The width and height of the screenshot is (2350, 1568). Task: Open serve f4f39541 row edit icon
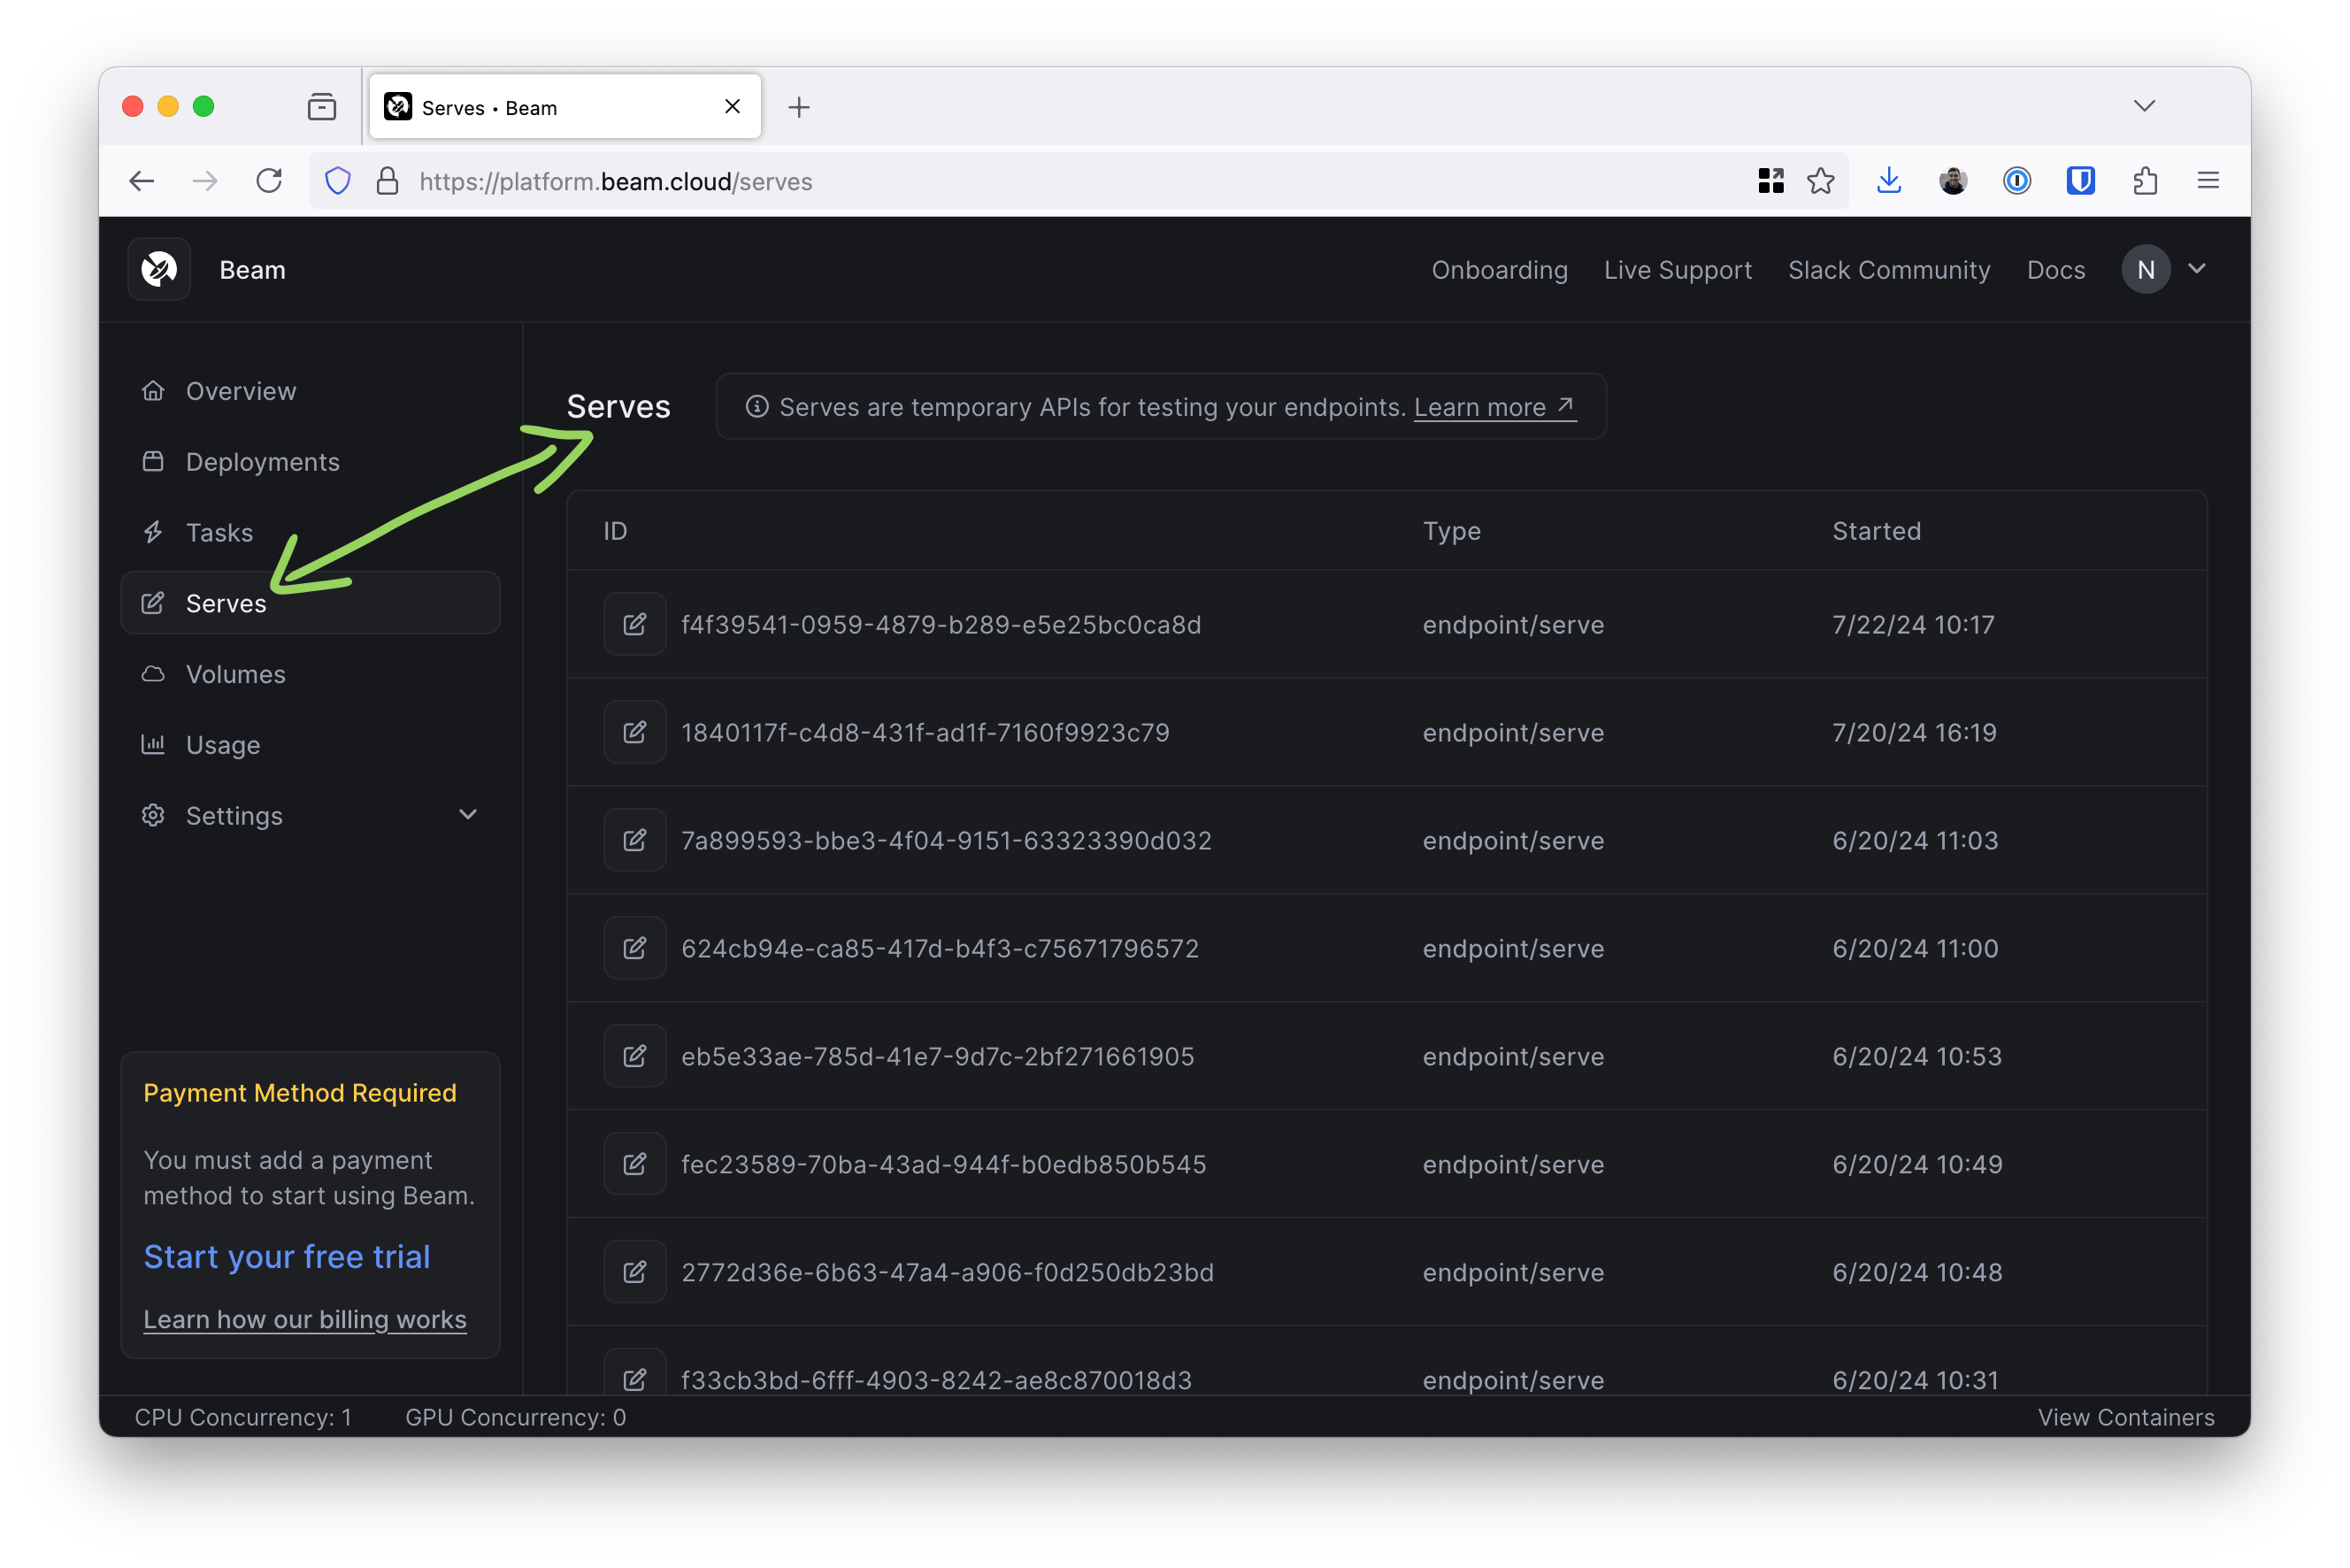(x=635, y=624)
